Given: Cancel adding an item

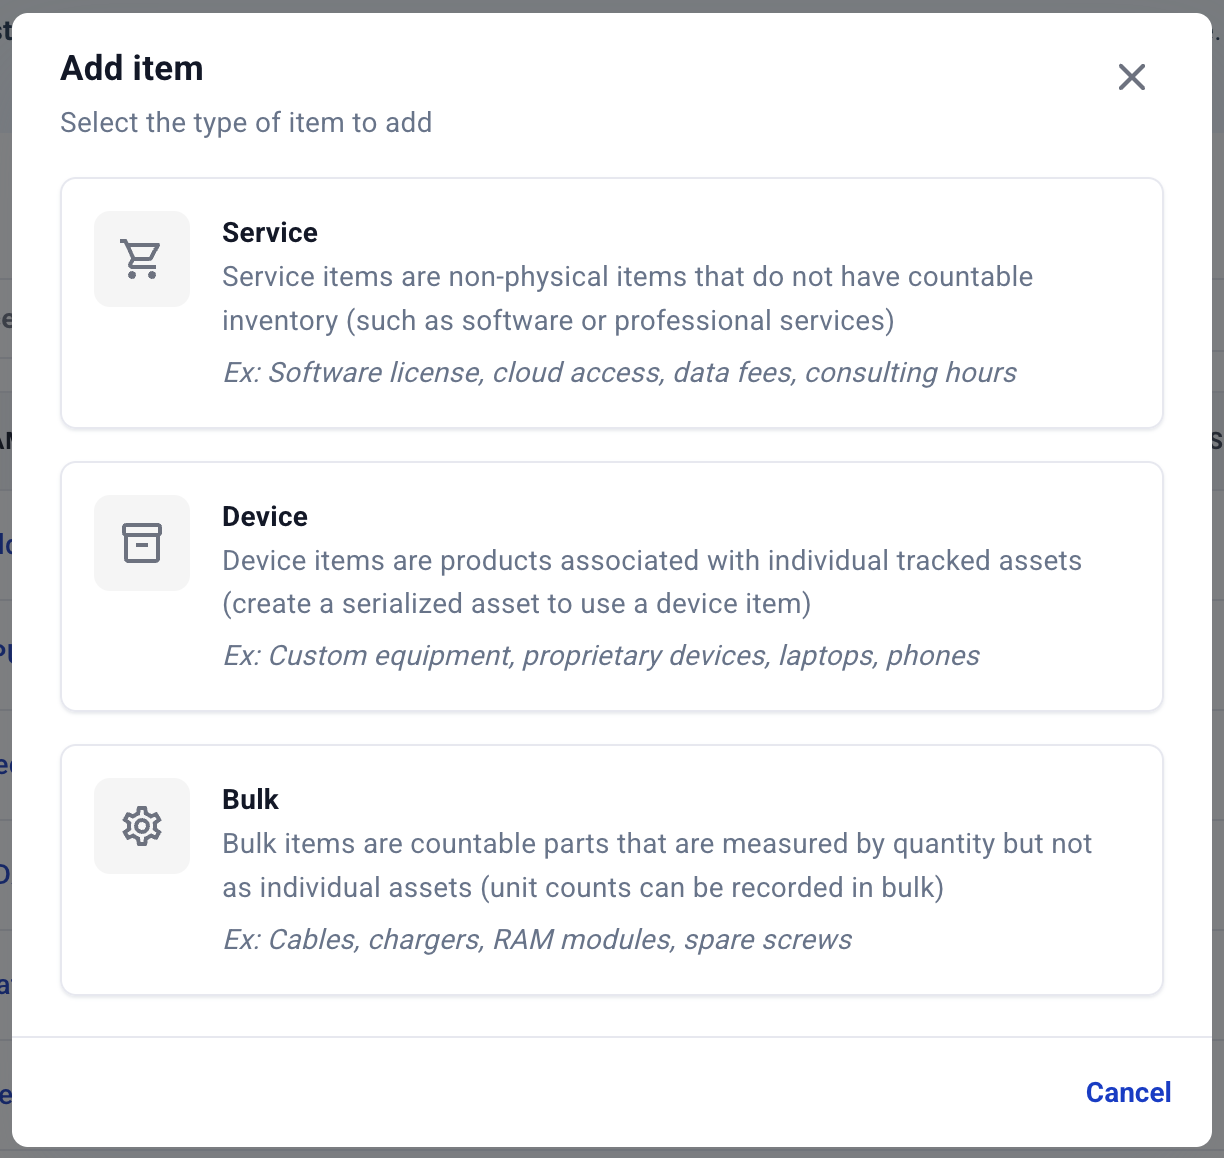Looking at the screenshot, I should click(1128, 1092).
